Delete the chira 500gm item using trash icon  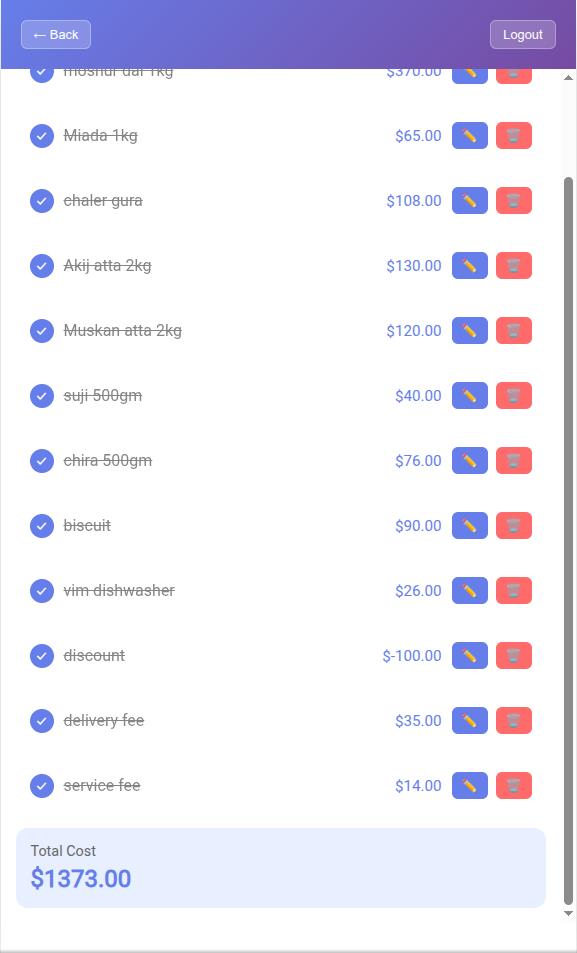513,460
